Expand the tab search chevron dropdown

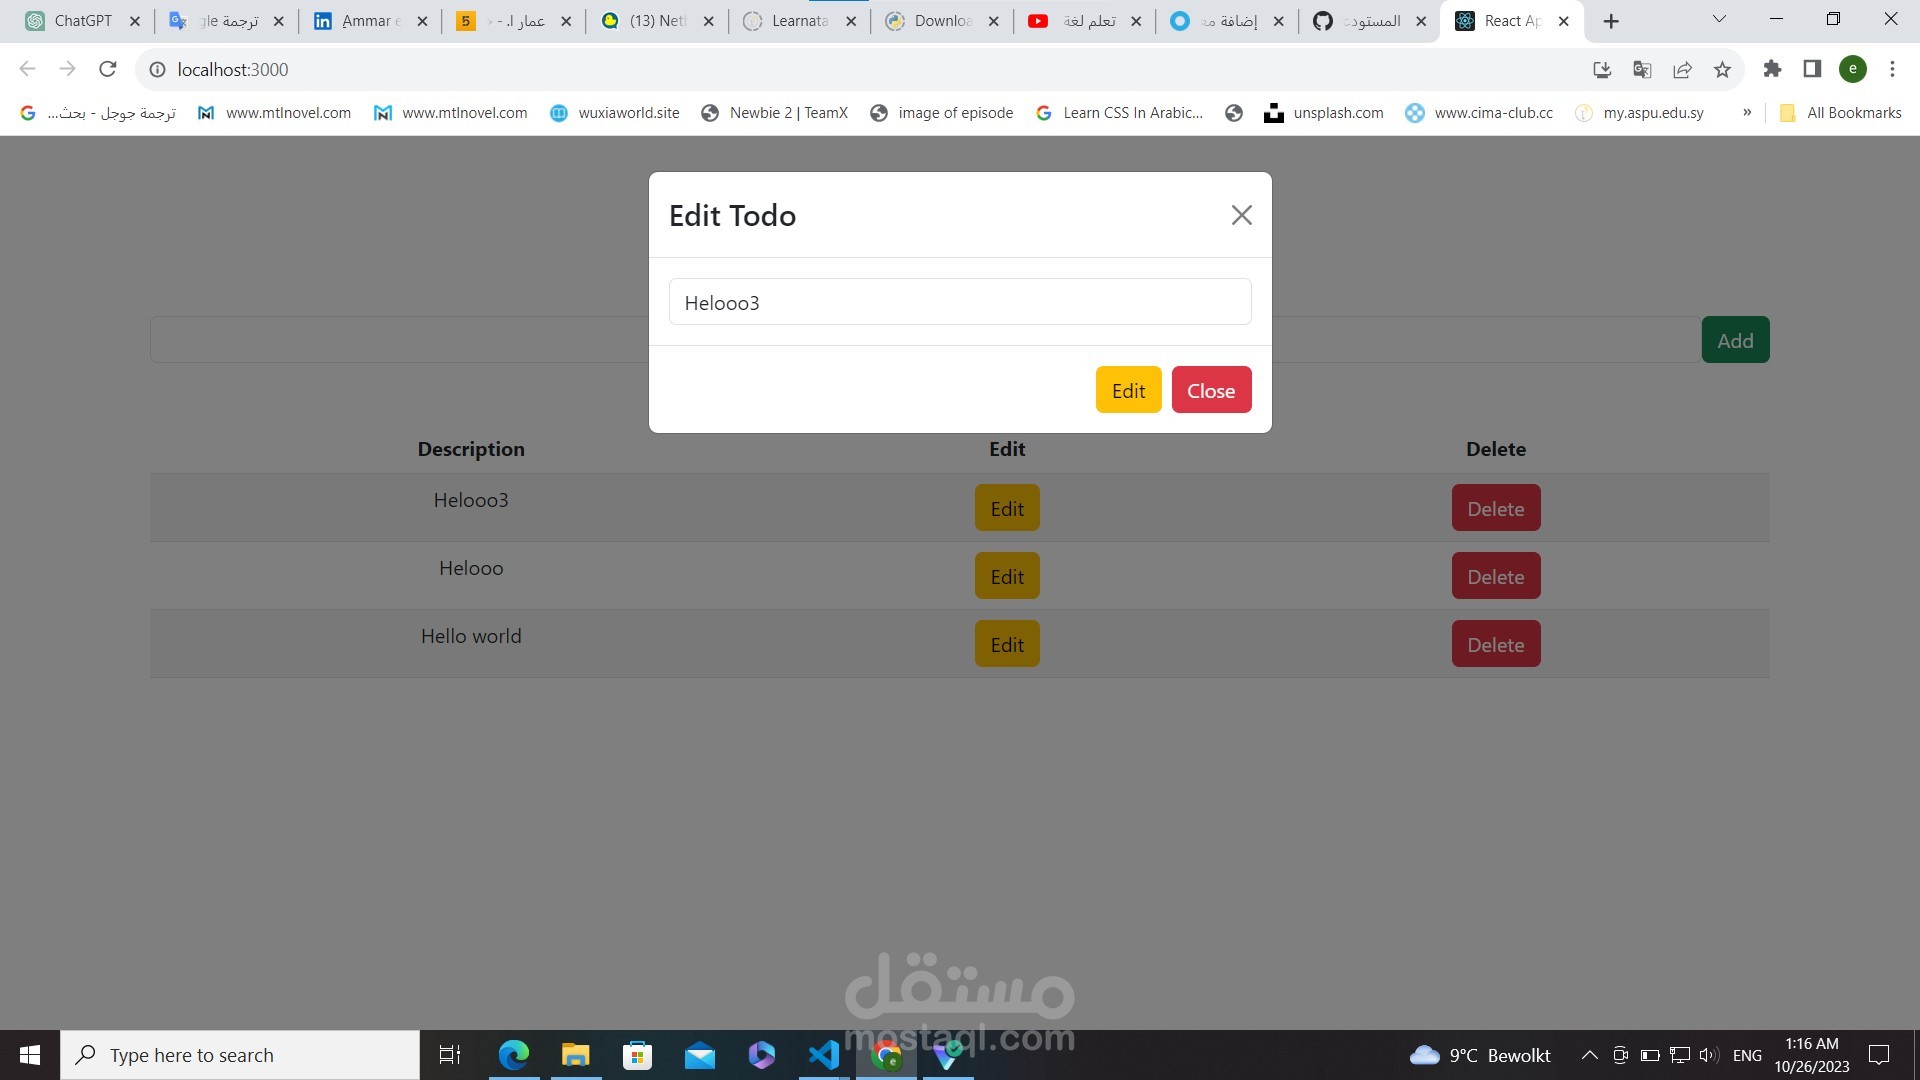[x=1719, y=19]
